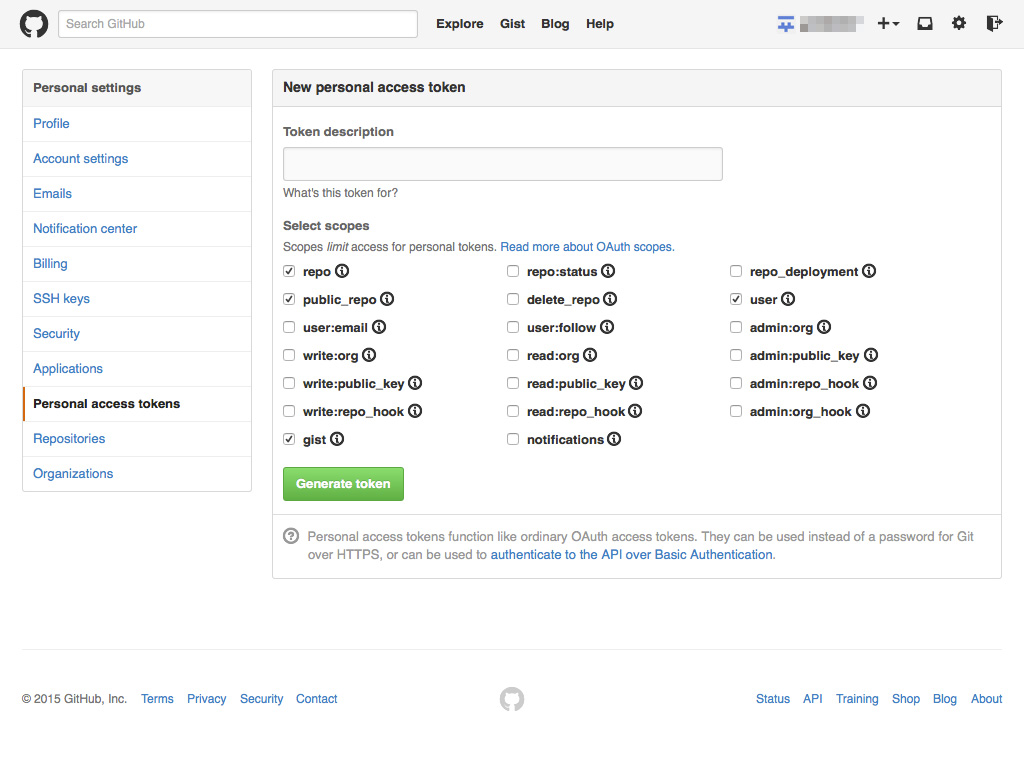Enable the notifications scope checkbox
1024x768 pixels.
(x=513, y=439)
